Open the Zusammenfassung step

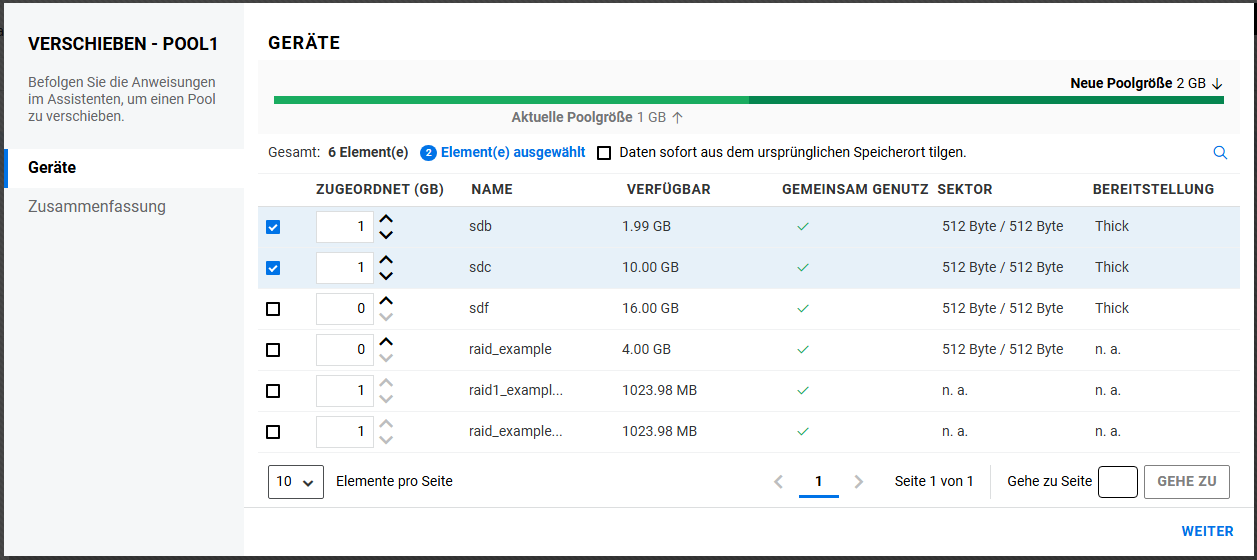pos(97,207)
